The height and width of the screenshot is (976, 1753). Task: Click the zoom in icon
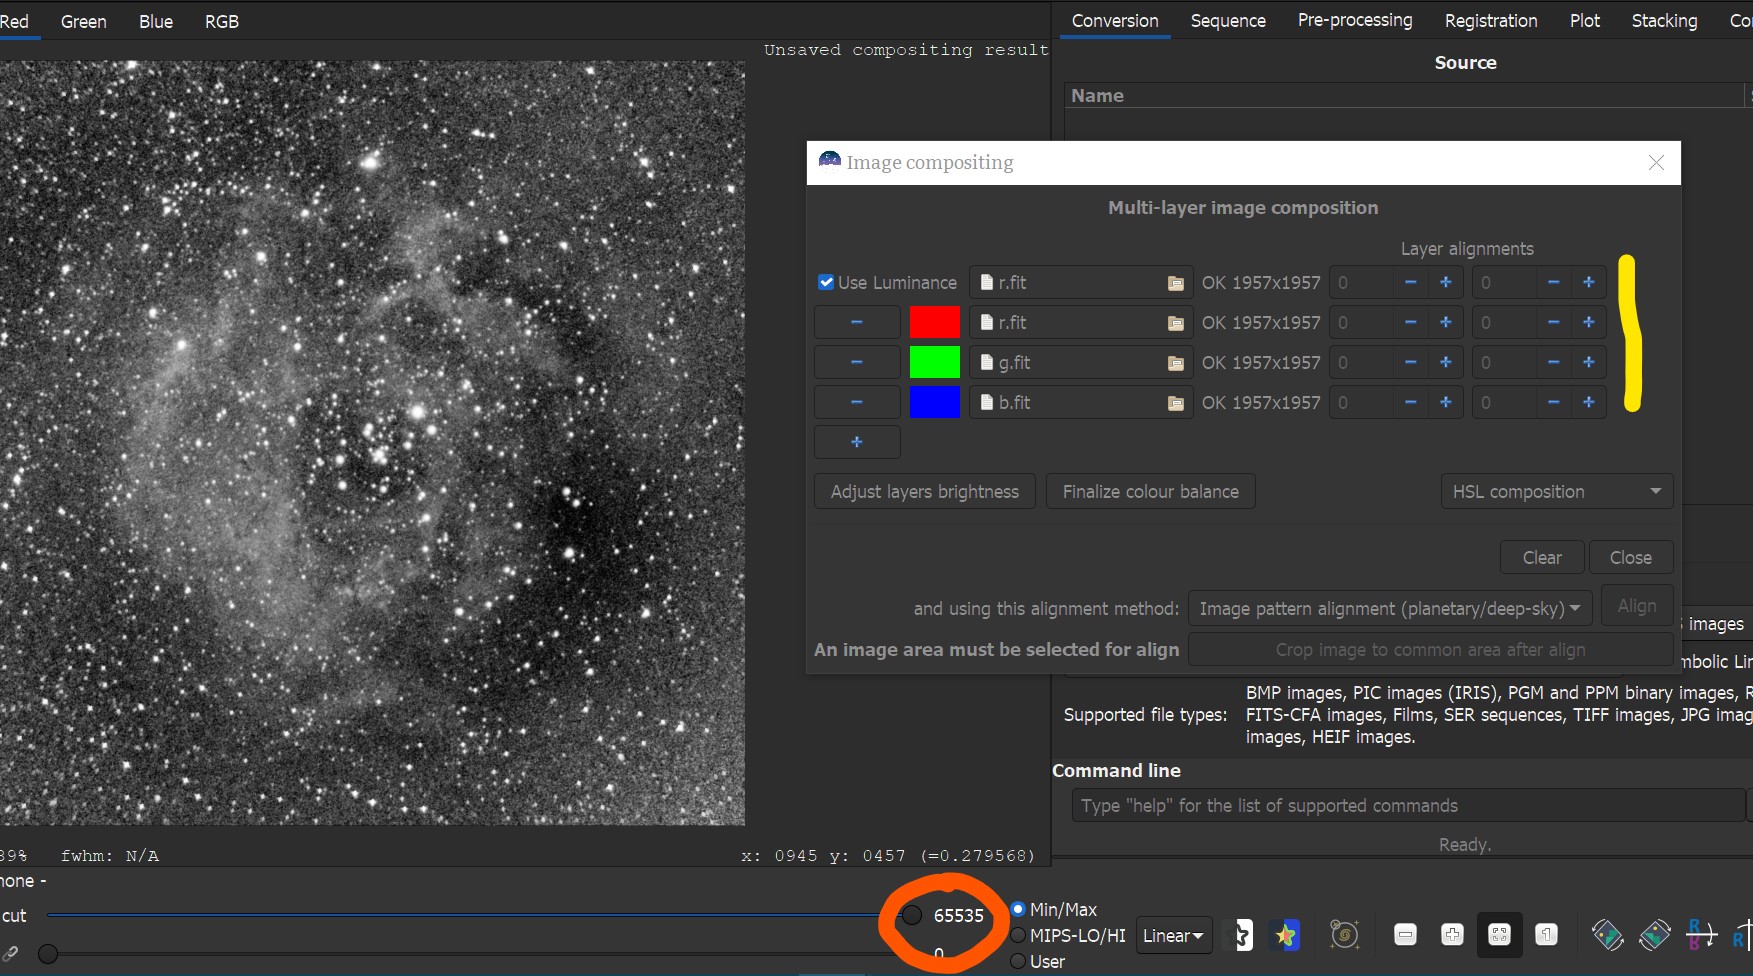point(1452,935)
